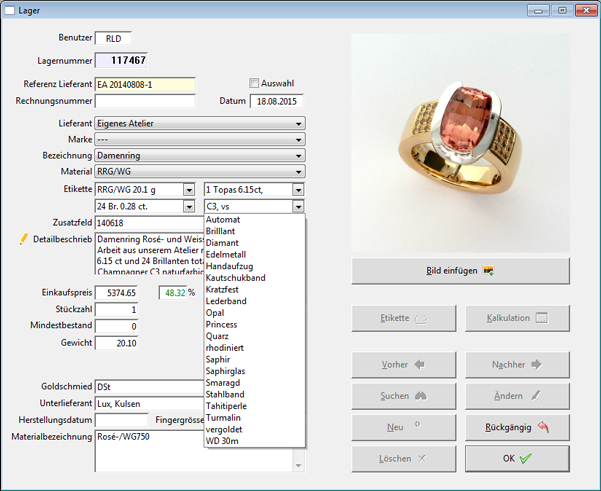The width and height of the screenshot is (601, 491).
Task: Click the Löschen button
Action: point(404,459)
